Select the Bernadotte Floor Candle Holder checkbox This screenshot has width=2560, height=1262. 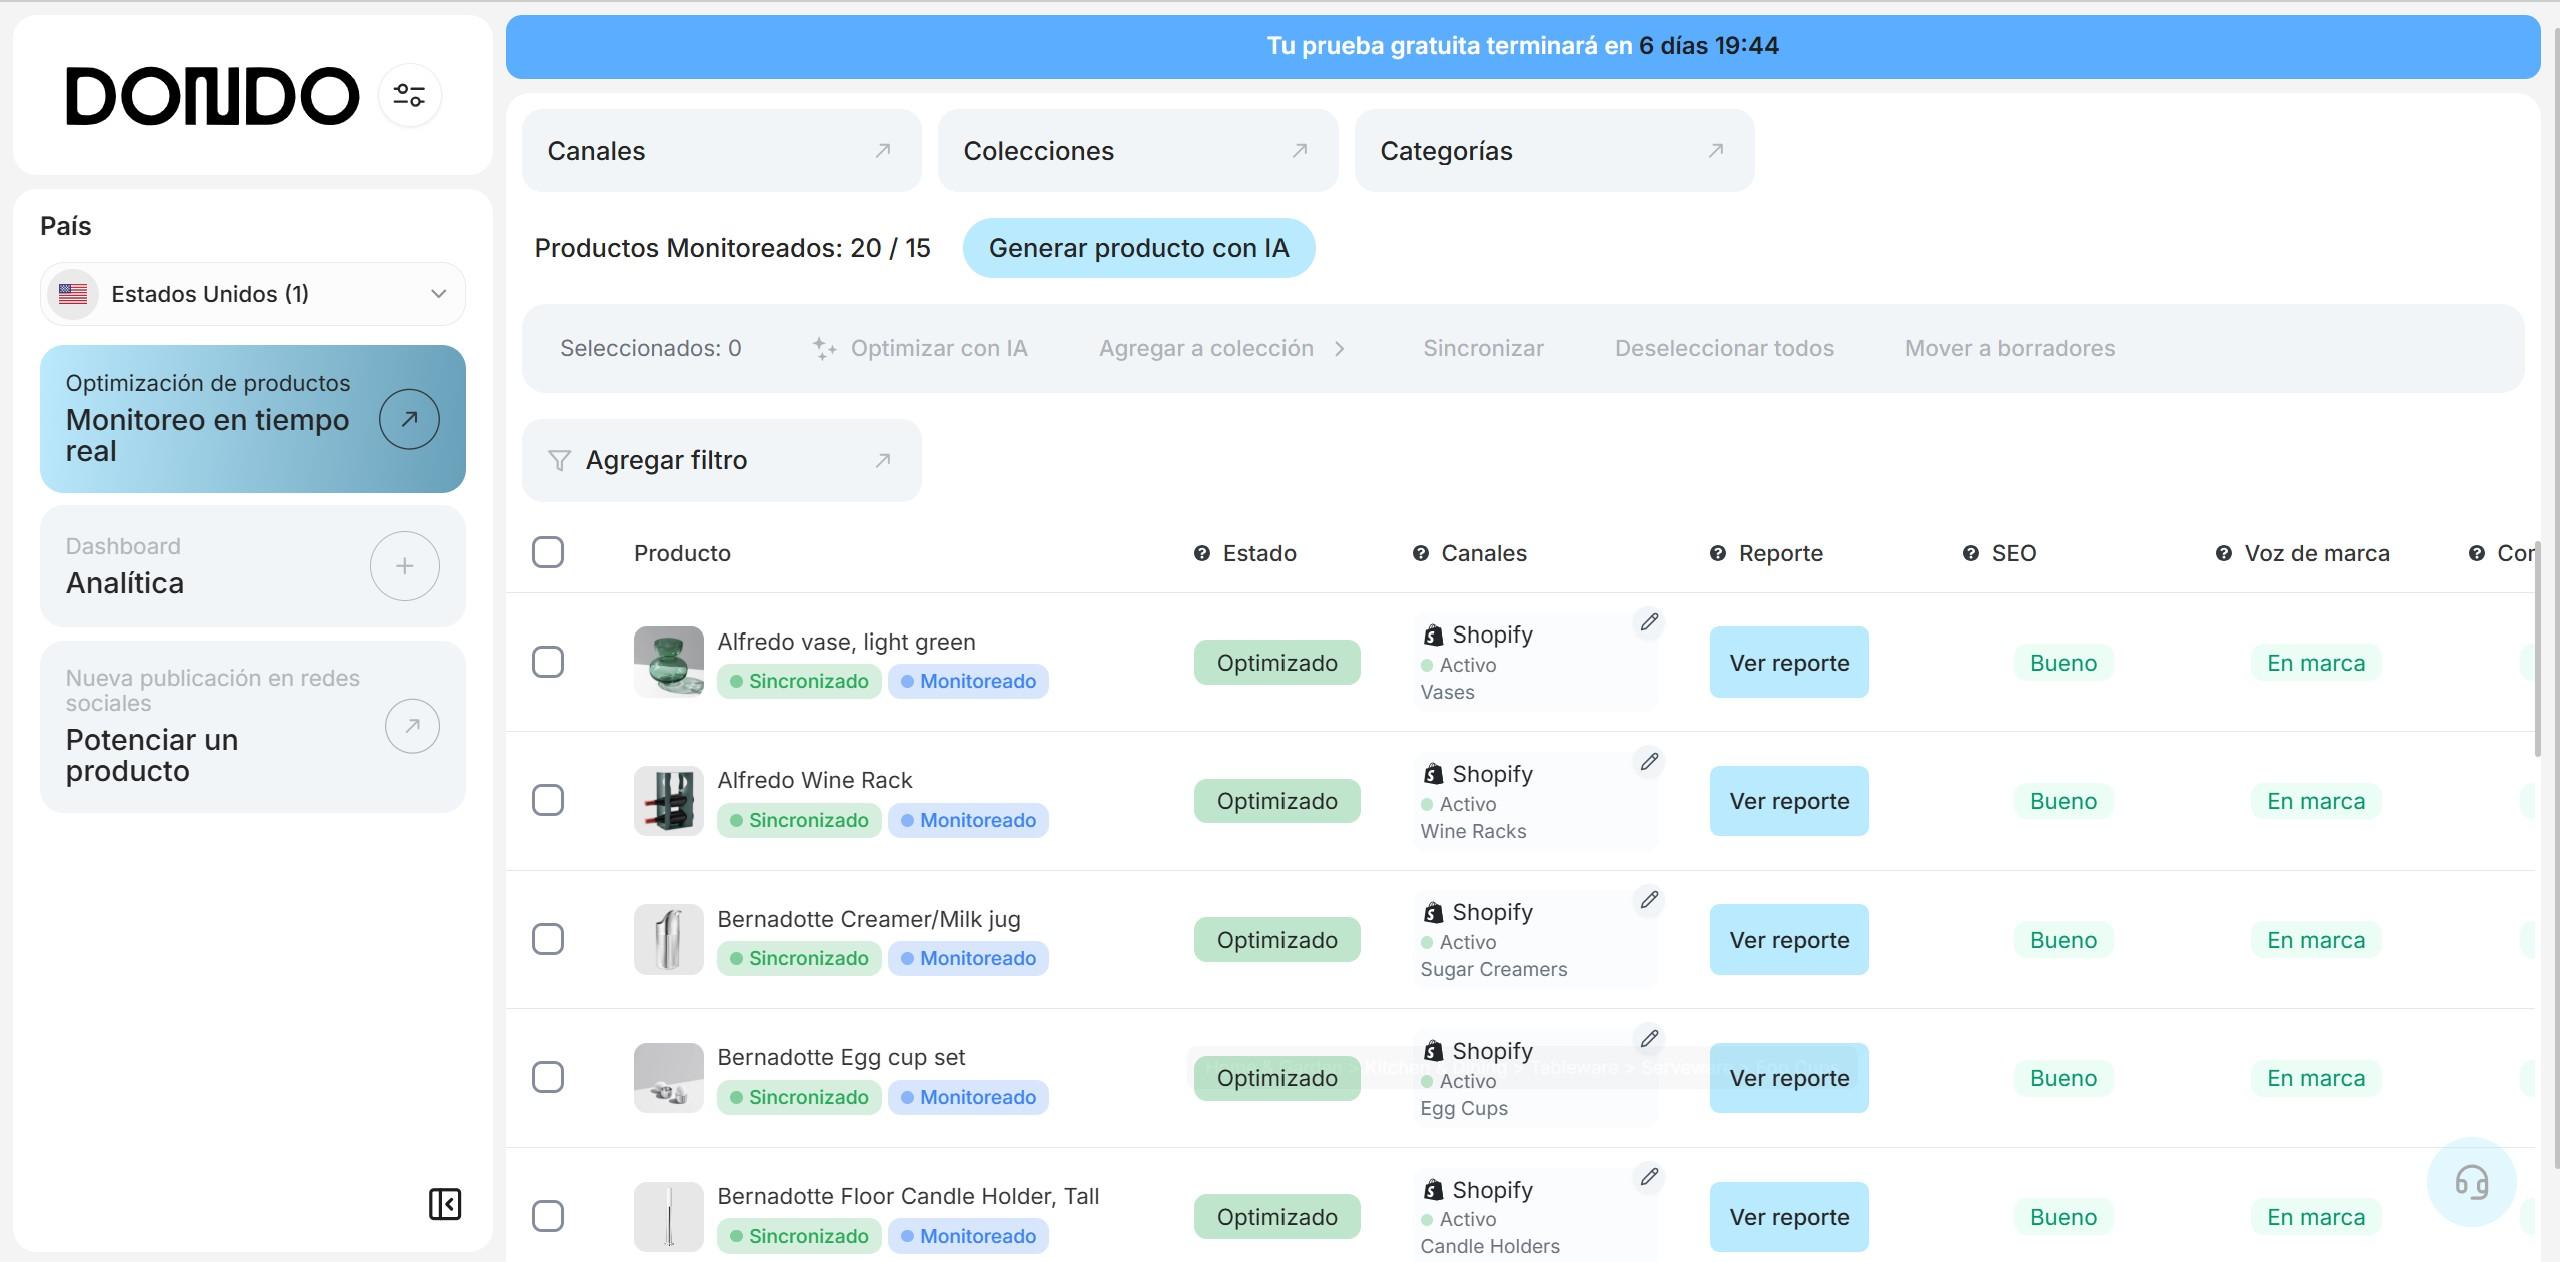tap(548, 1216)
